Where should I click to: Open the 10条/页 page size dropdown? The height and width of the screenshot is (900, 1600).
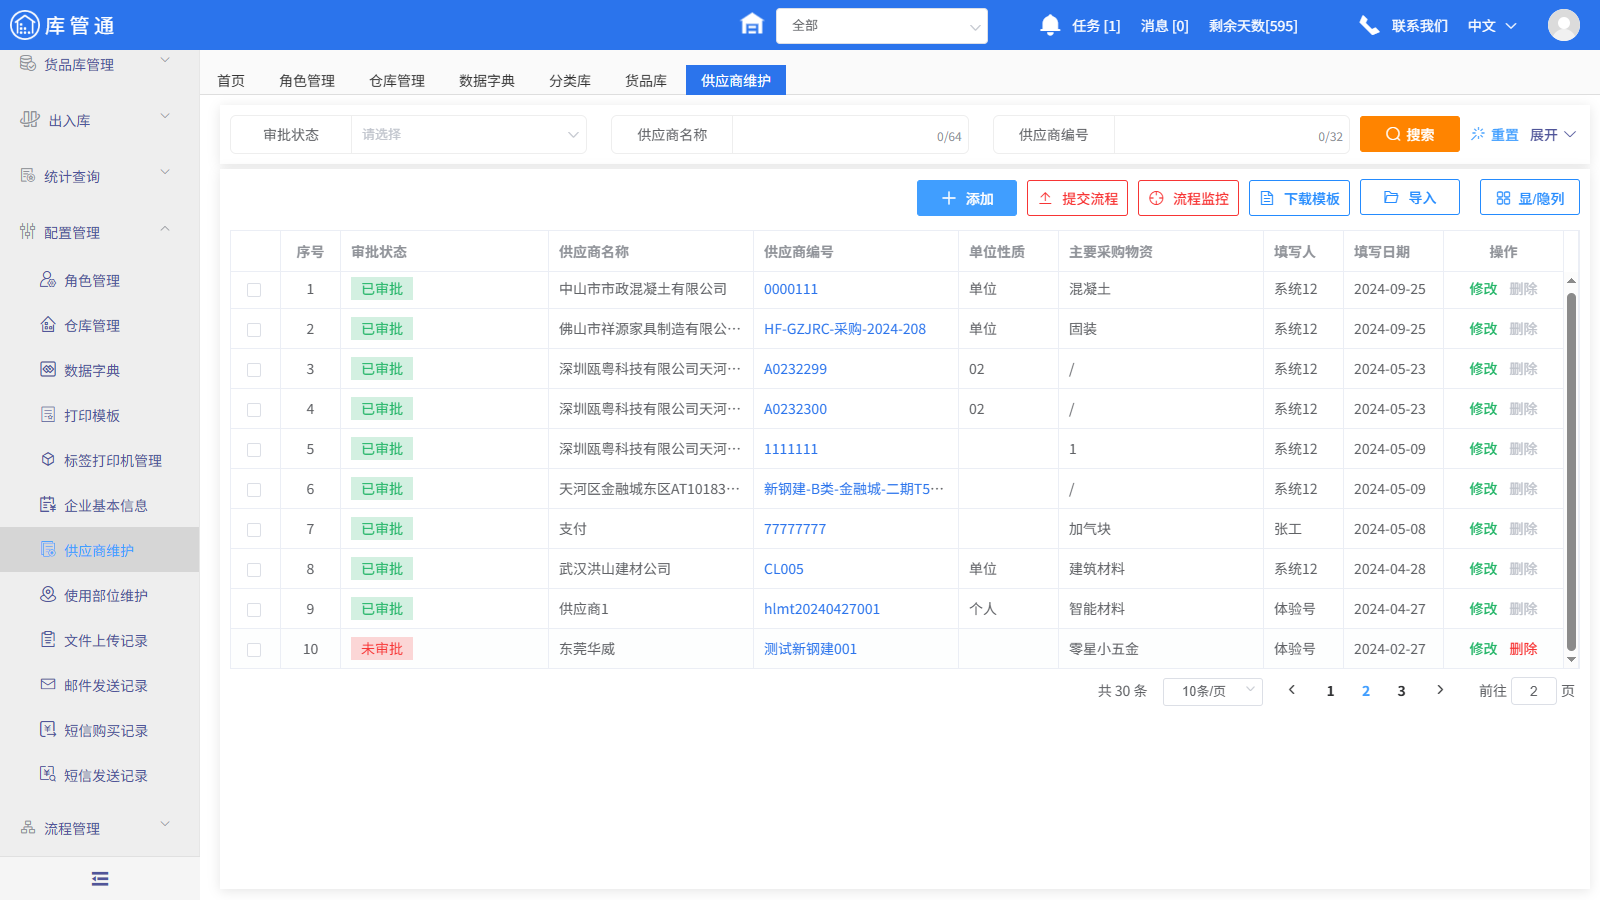1212,691
